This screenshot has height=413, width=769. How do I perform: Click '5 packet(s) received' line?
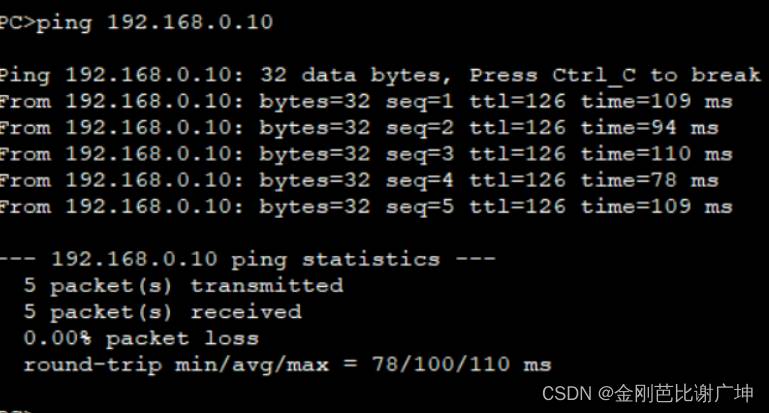coord(162,312)
